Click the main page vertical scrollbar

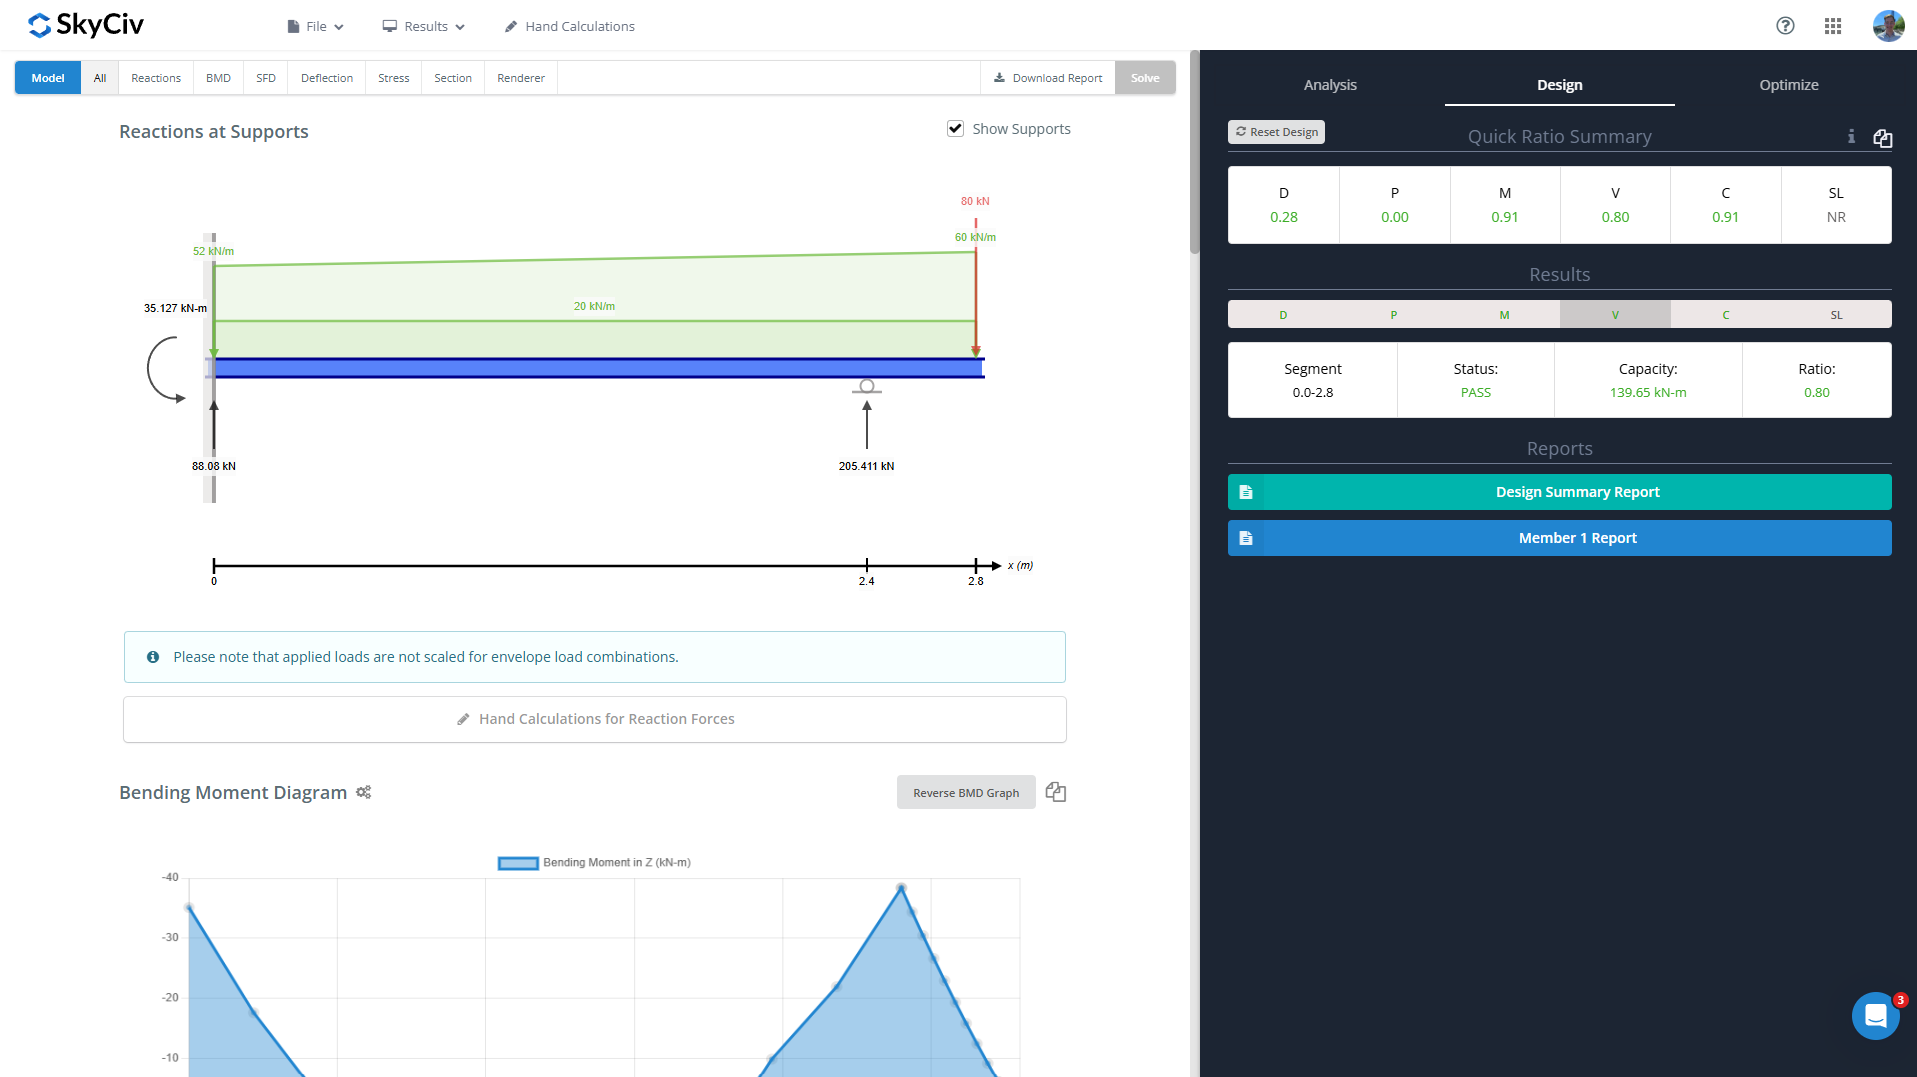coord(1194,152)
